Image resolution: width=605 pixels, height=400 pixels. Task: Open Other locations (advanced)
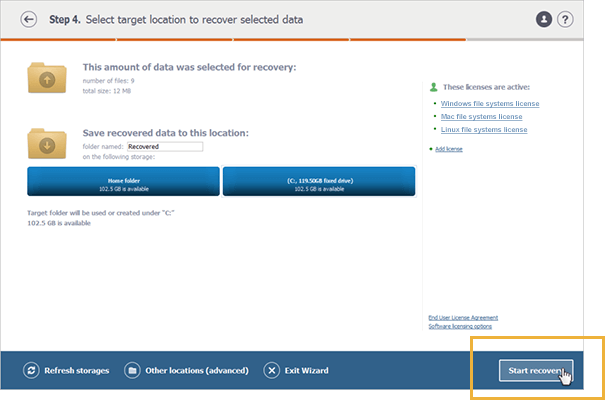click(197, 371)
